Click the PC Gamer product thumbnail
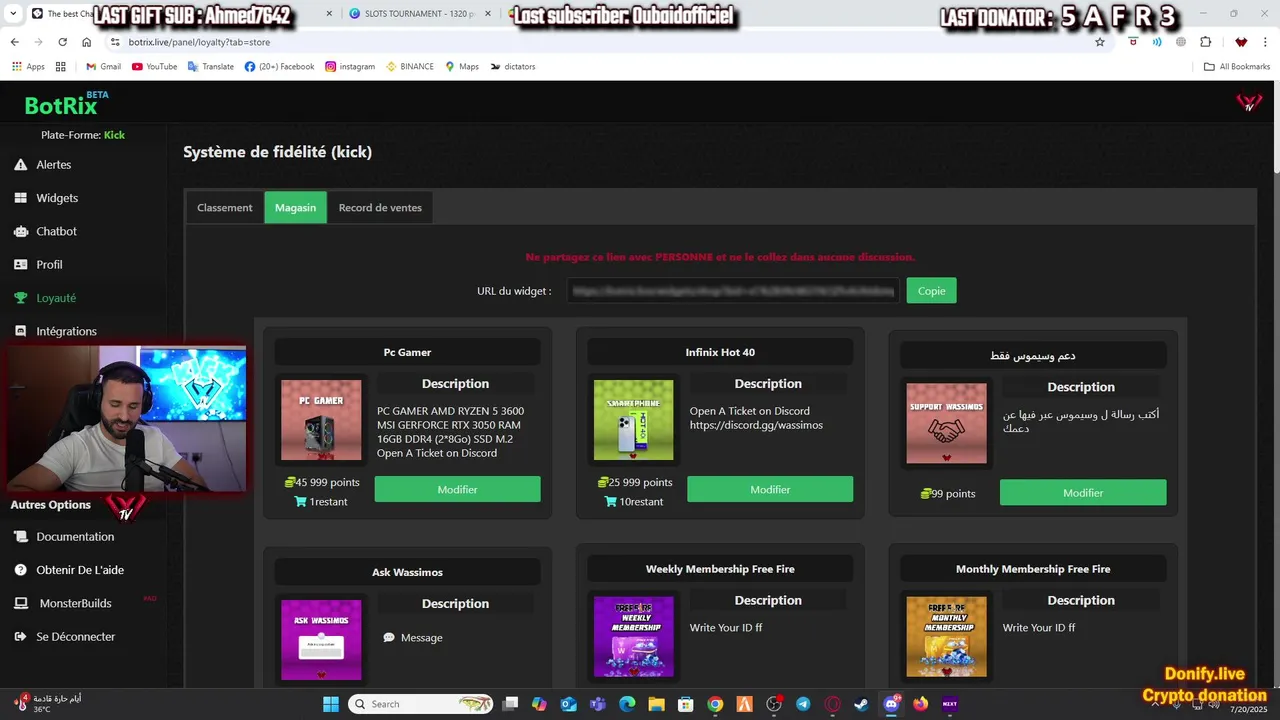The height and width of the screenshot is (720, 1280). coord(321,420)
